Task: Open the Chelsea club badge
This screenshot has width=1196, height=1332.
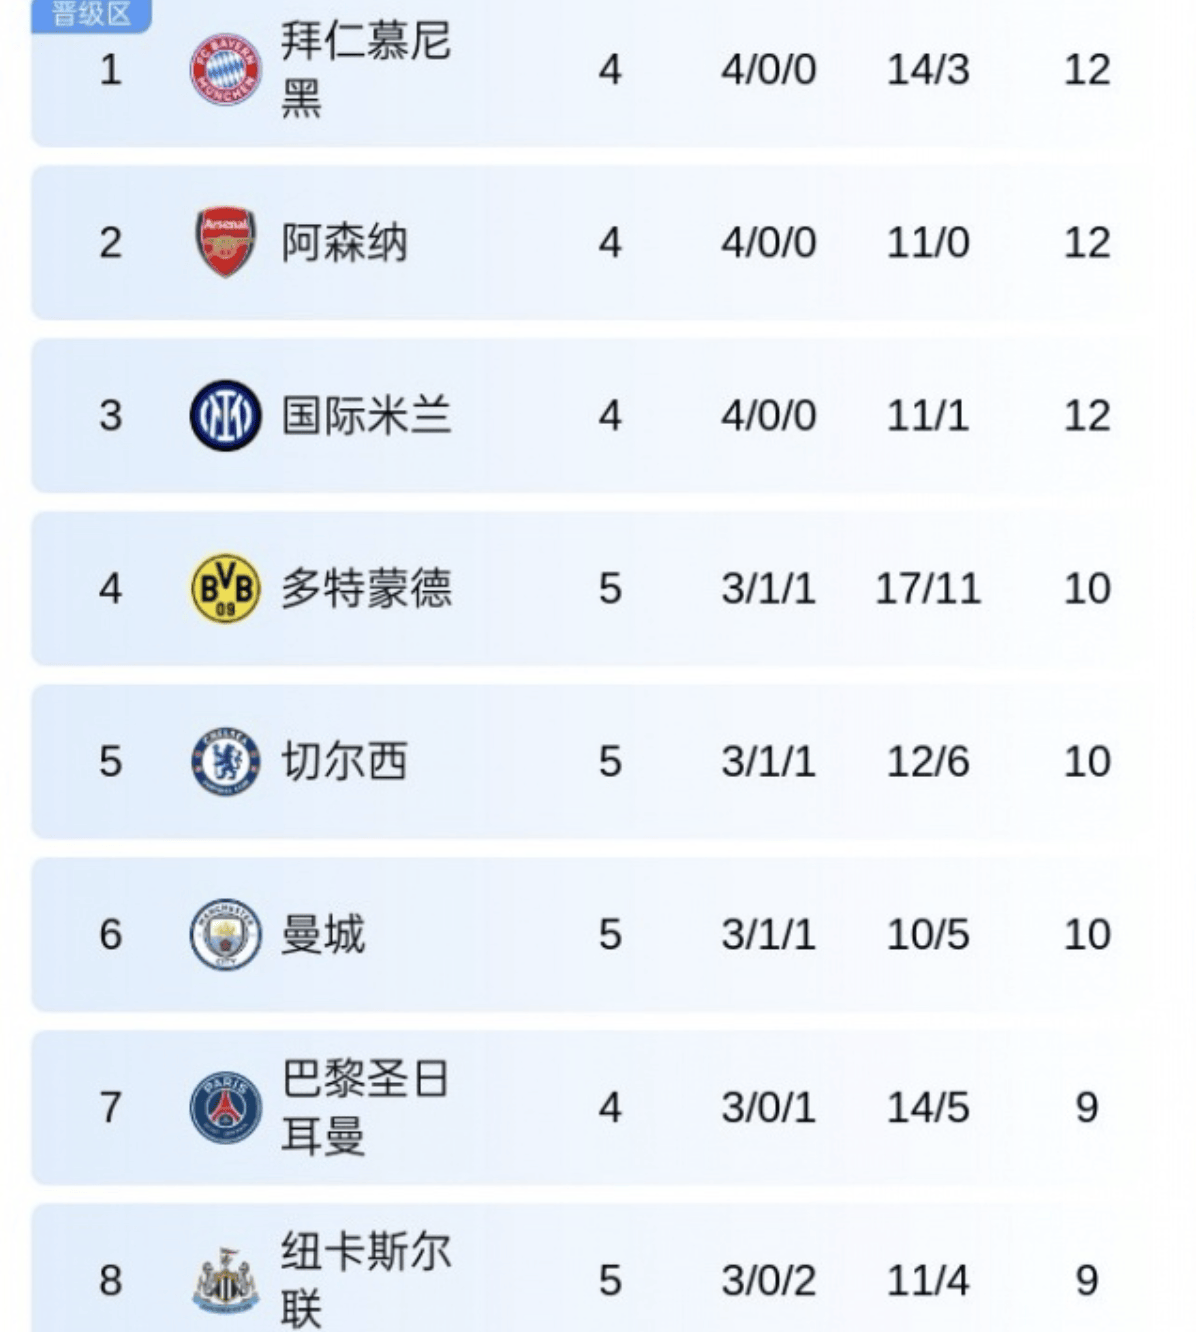Action: click(x=225, y=761)
